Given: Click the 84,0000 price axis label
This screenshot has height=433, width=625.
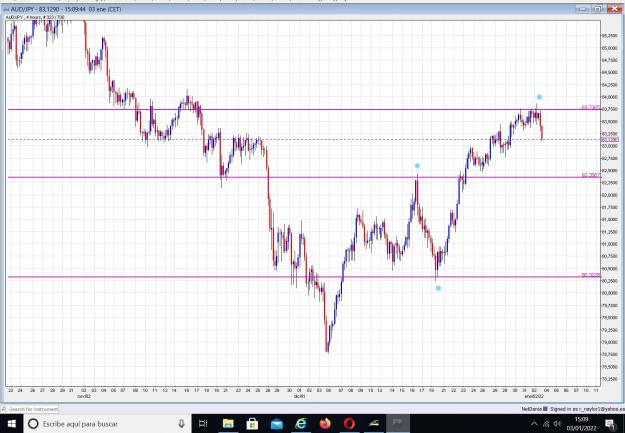Looking at the screenshot, I should click(609, 97).
